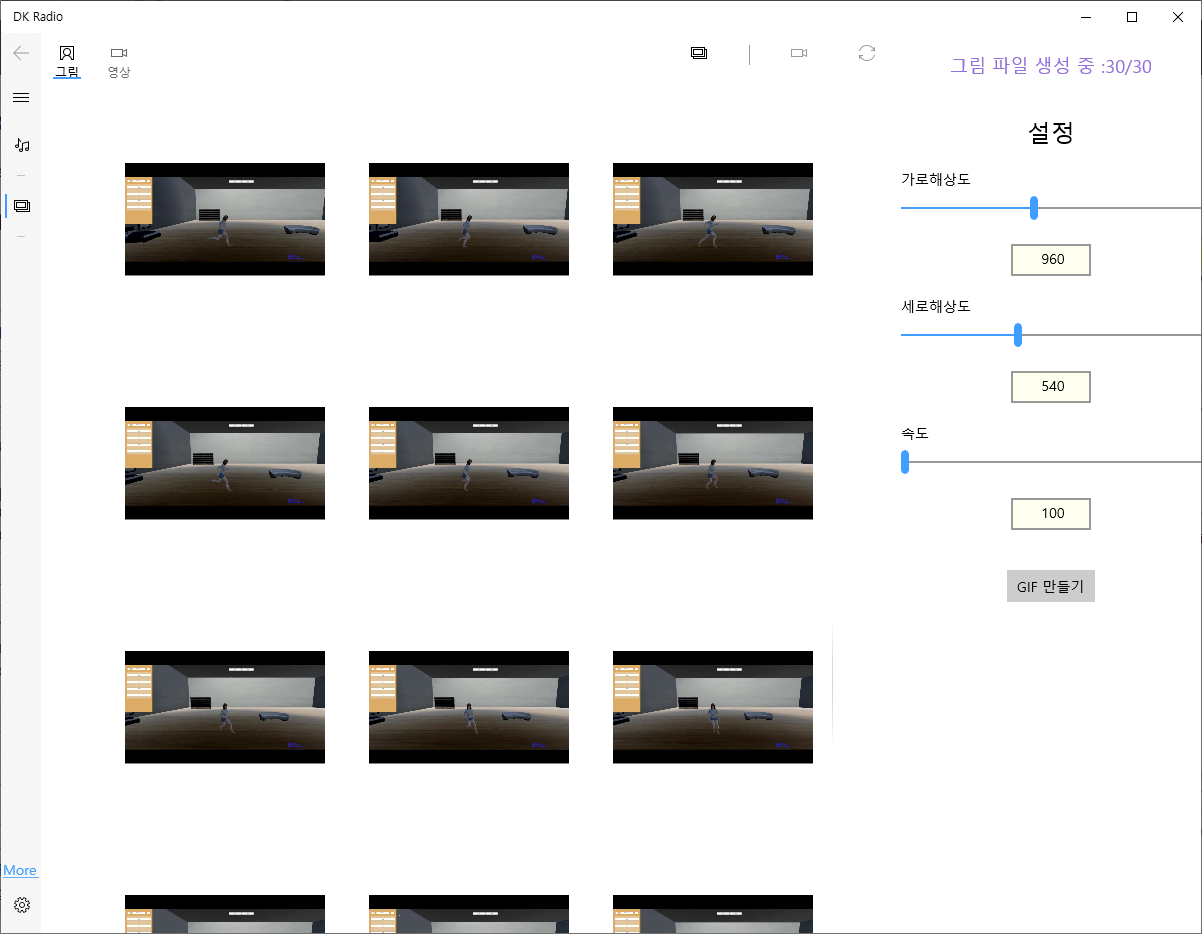Open the hamburger navigation menu
This screenshot has height=934, width=1202.
21,97
